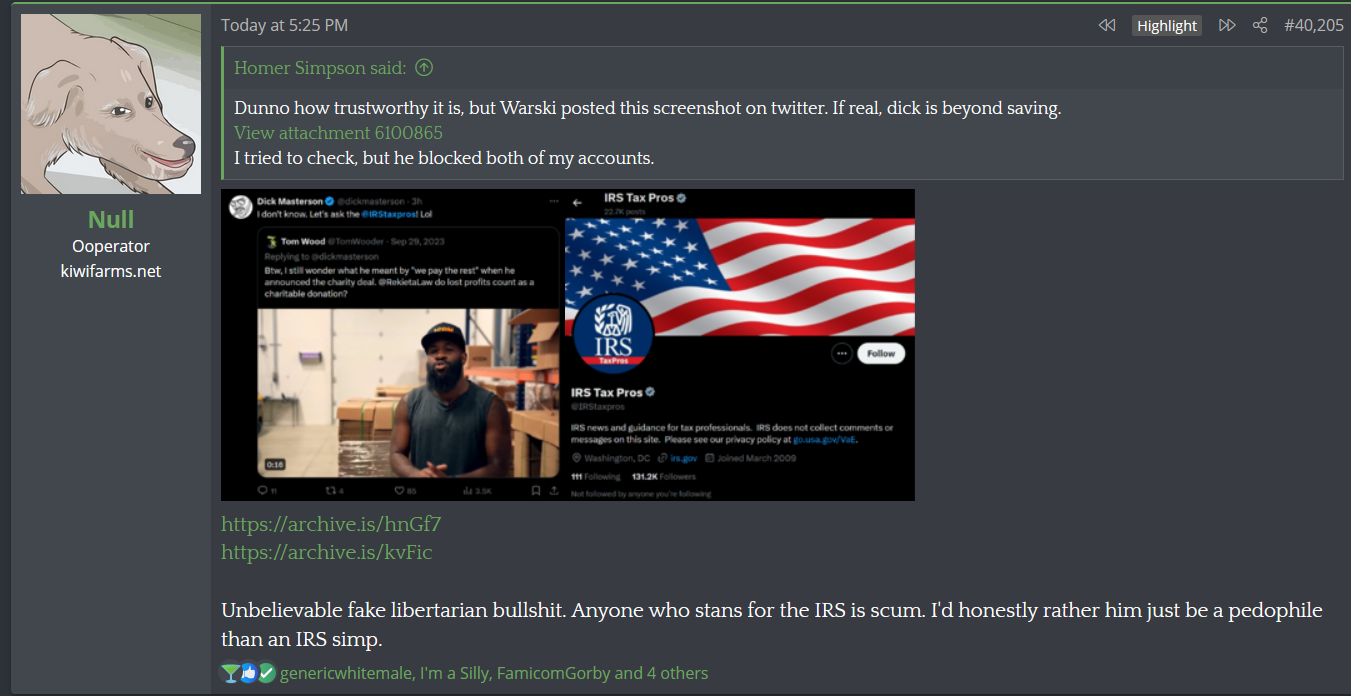Click the green checkmark reaction icon
1351x696 pixels.
pos(267,673)
